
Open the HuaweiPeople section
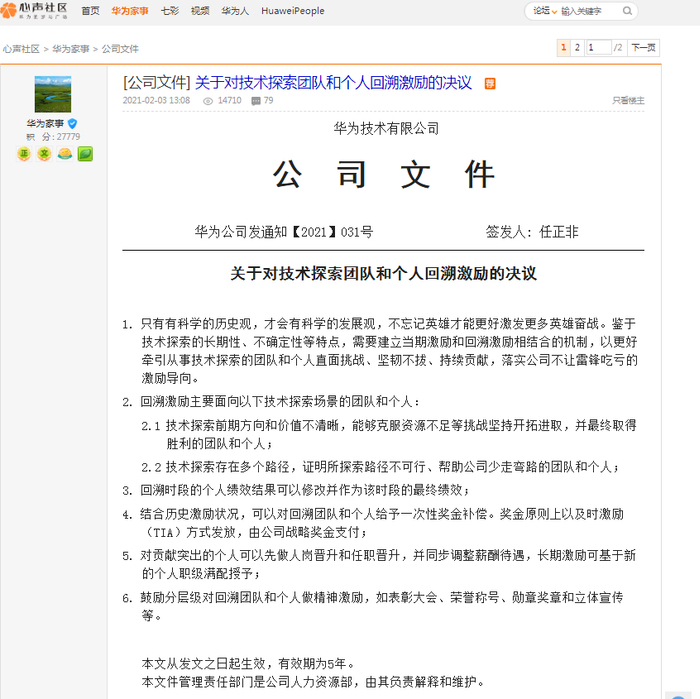[x=293, y=11]
